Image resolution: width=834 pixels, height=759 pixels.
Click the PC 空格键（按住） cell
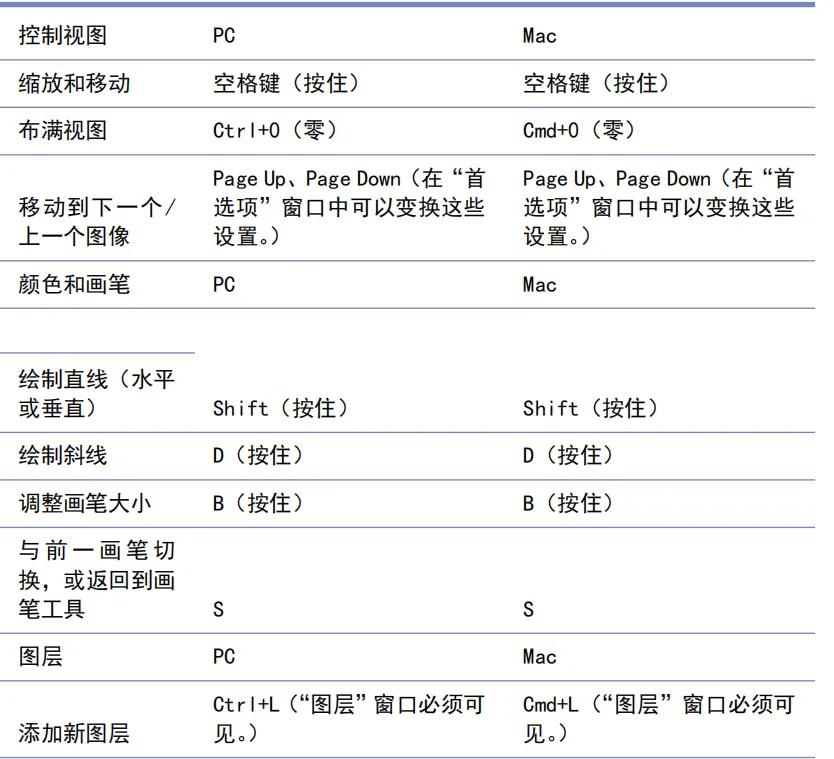tap(286, 84)
